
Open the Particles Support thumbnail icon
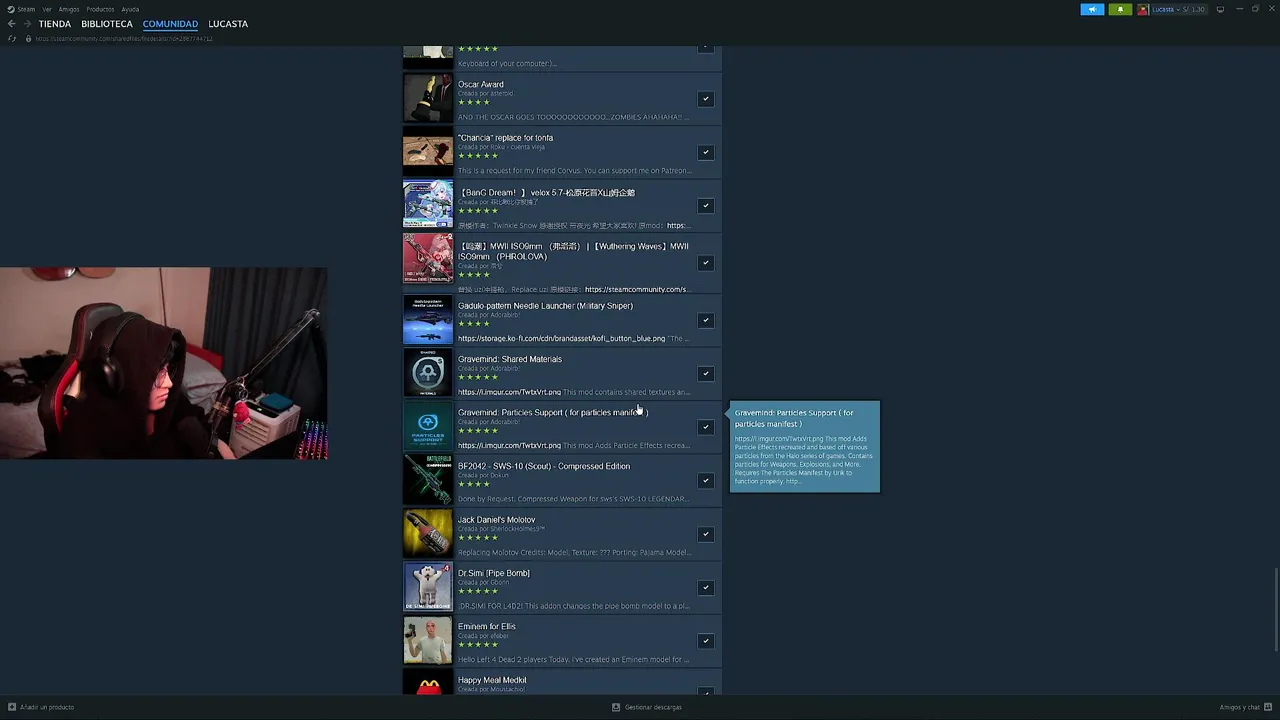coord(428,427)
